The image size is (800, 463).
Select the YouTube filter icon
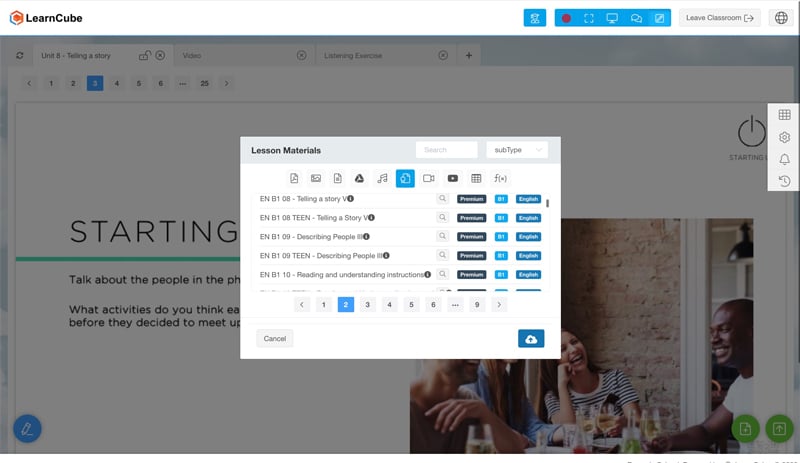click(x=453, y=178)
